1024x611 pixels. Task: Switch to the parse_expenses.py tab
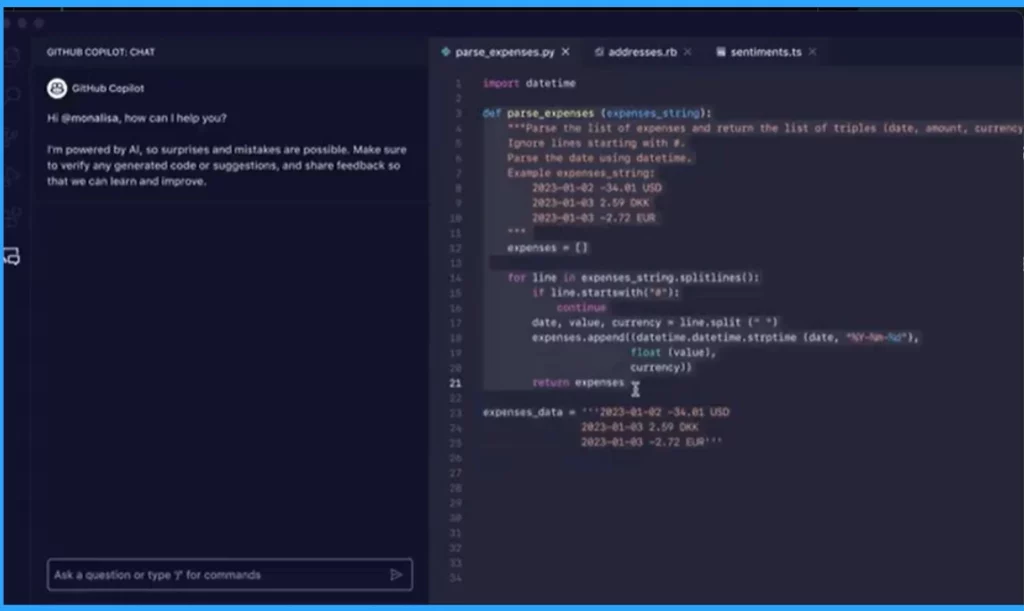tap(504, 52)
